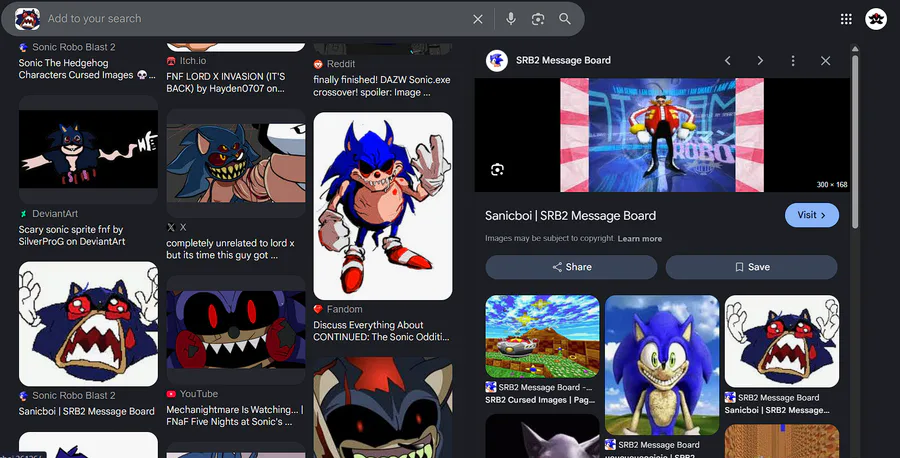This screenshot has width=900, height=458.
Task: Open related screaming Sanicboi thumbnail in panel
Action: (x=782, y=341)
